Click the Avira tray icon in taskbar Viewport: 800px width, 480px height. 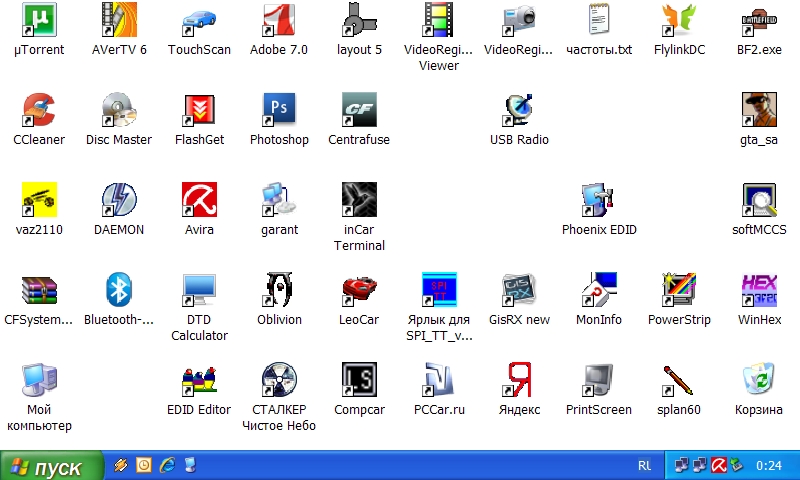[x=717, y=465]
